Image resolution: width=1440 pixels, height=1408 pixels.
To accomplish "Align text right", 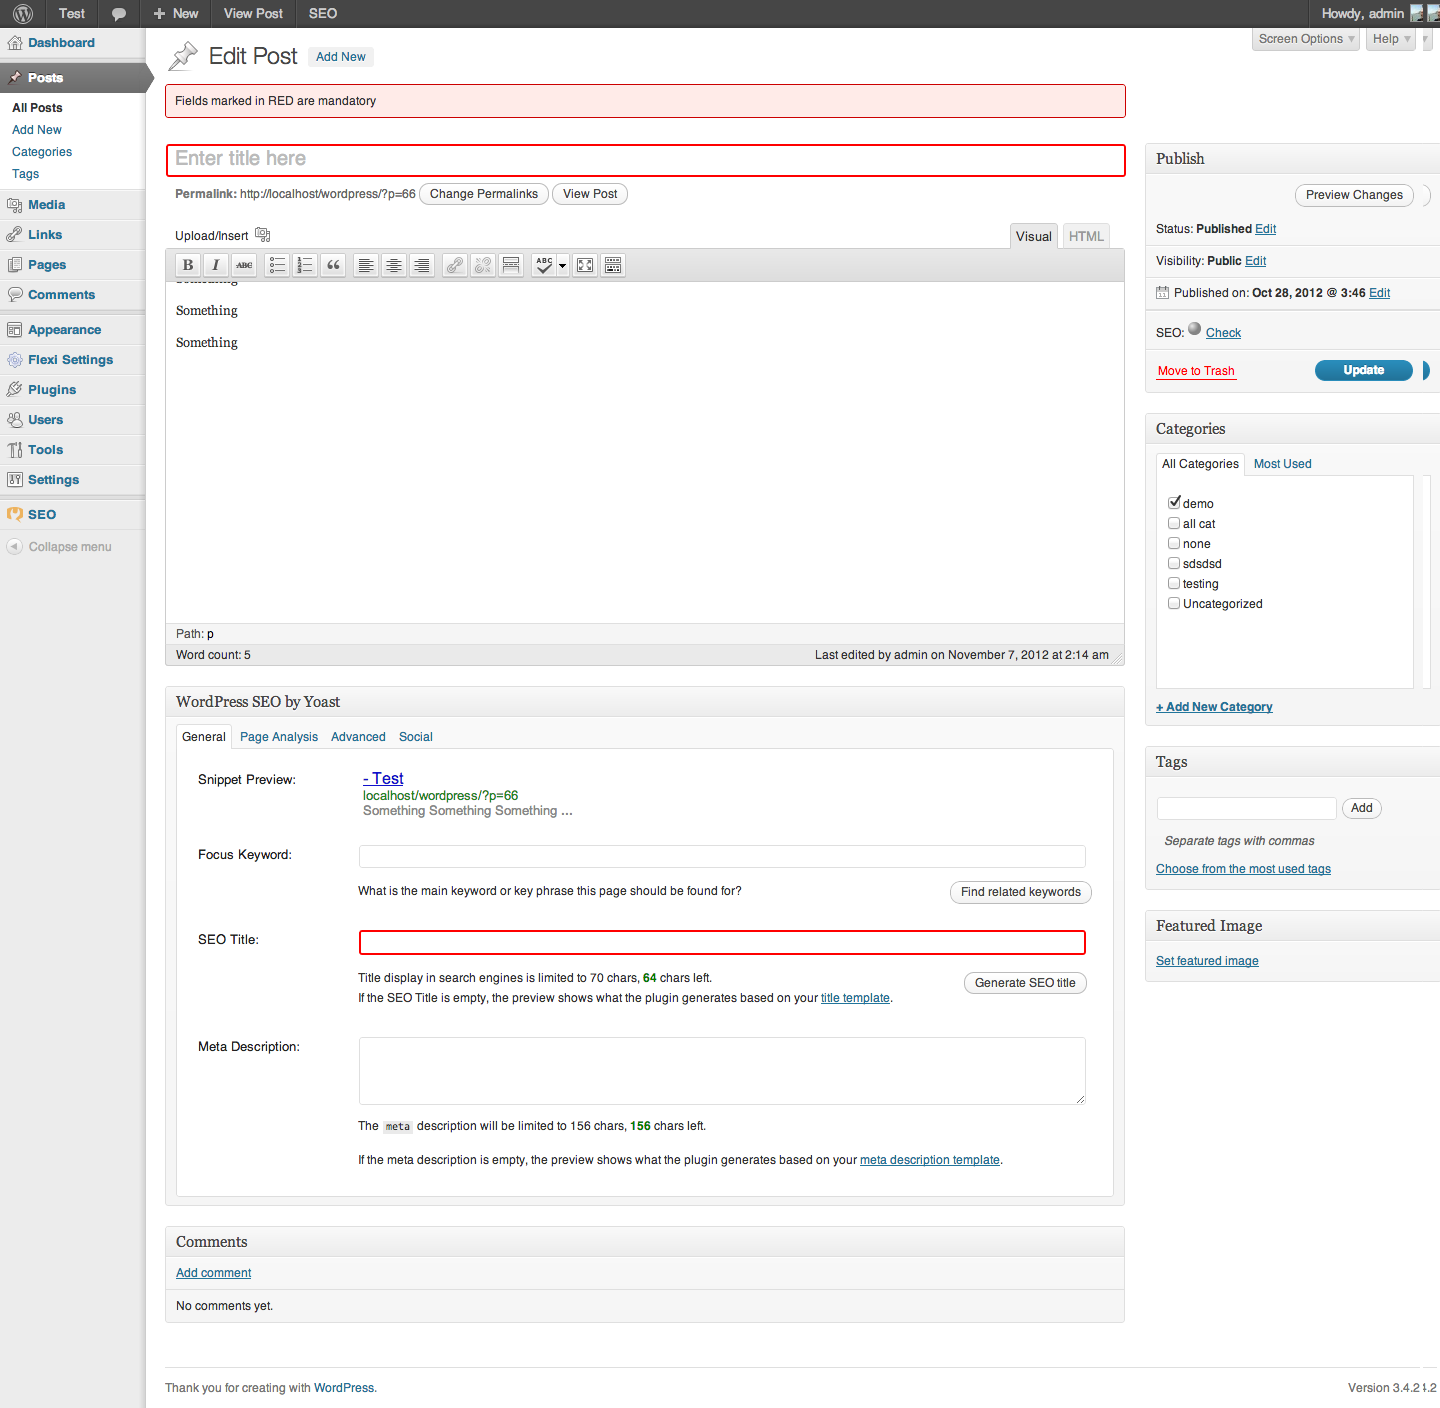I will tap(422, 265).
